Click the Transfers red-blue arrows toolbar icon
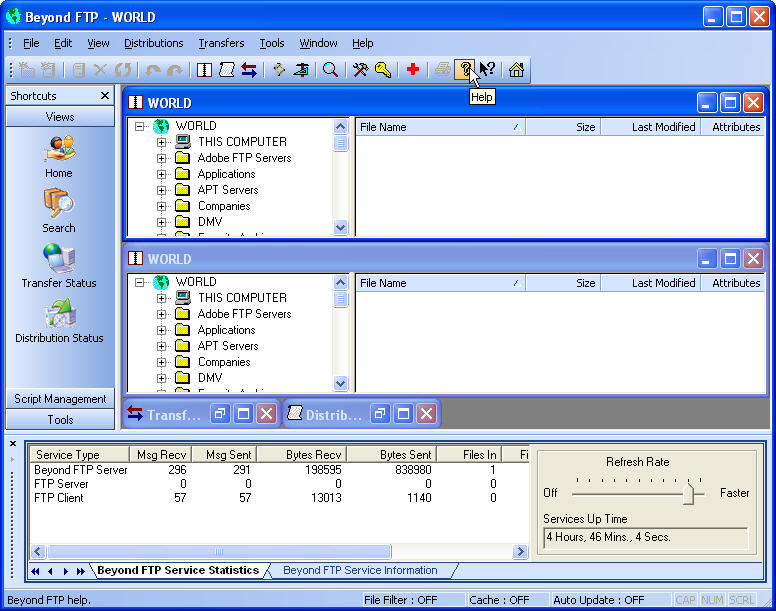776x611 pixels. pos(249,70)
